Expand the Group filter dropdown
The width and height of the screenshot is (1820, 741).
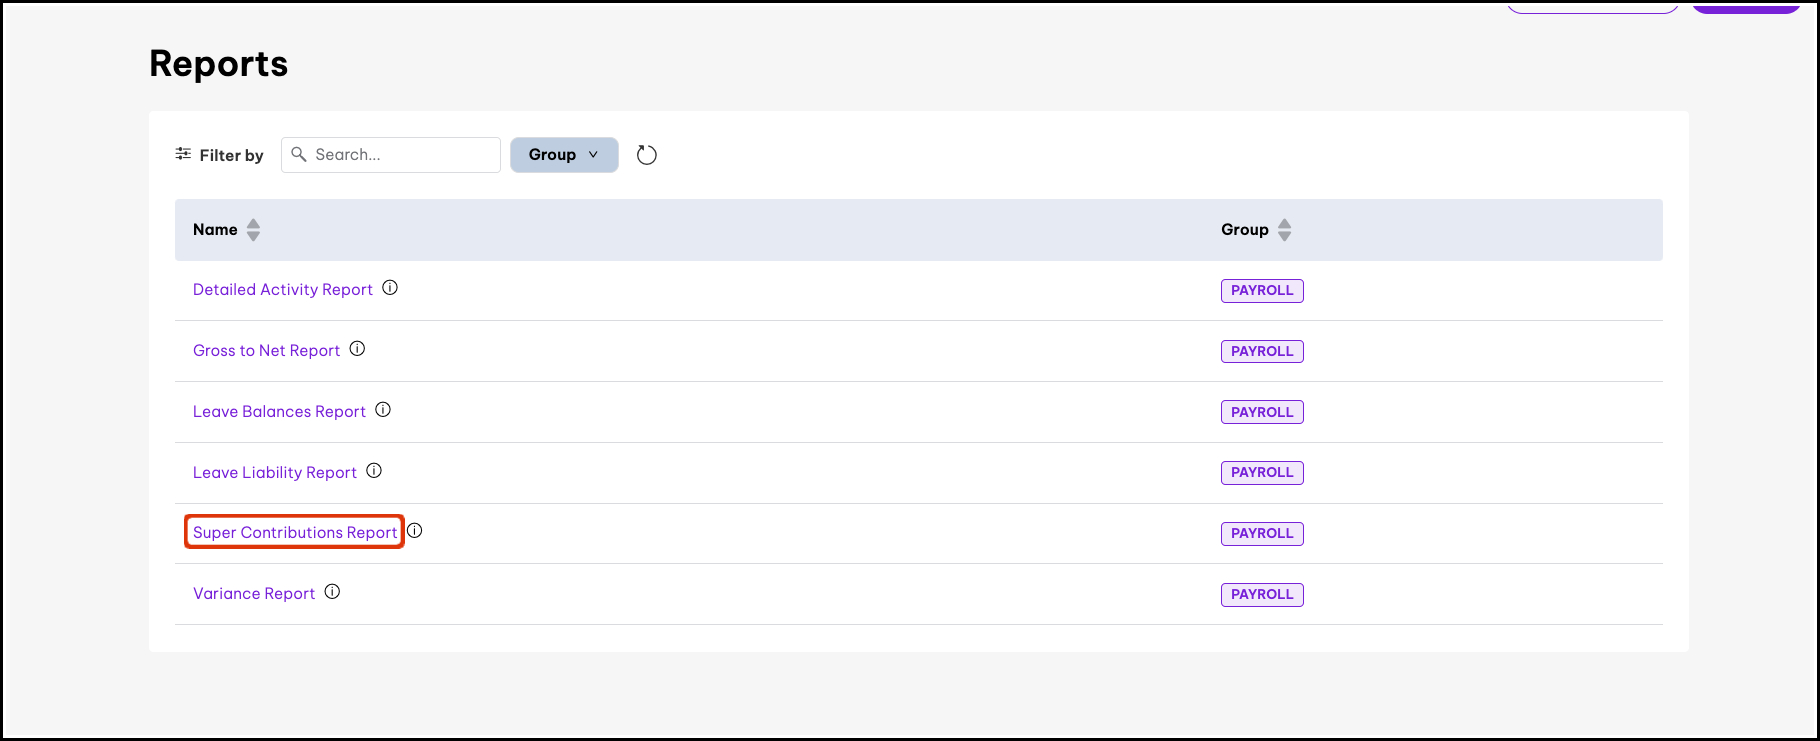[564, 155]
